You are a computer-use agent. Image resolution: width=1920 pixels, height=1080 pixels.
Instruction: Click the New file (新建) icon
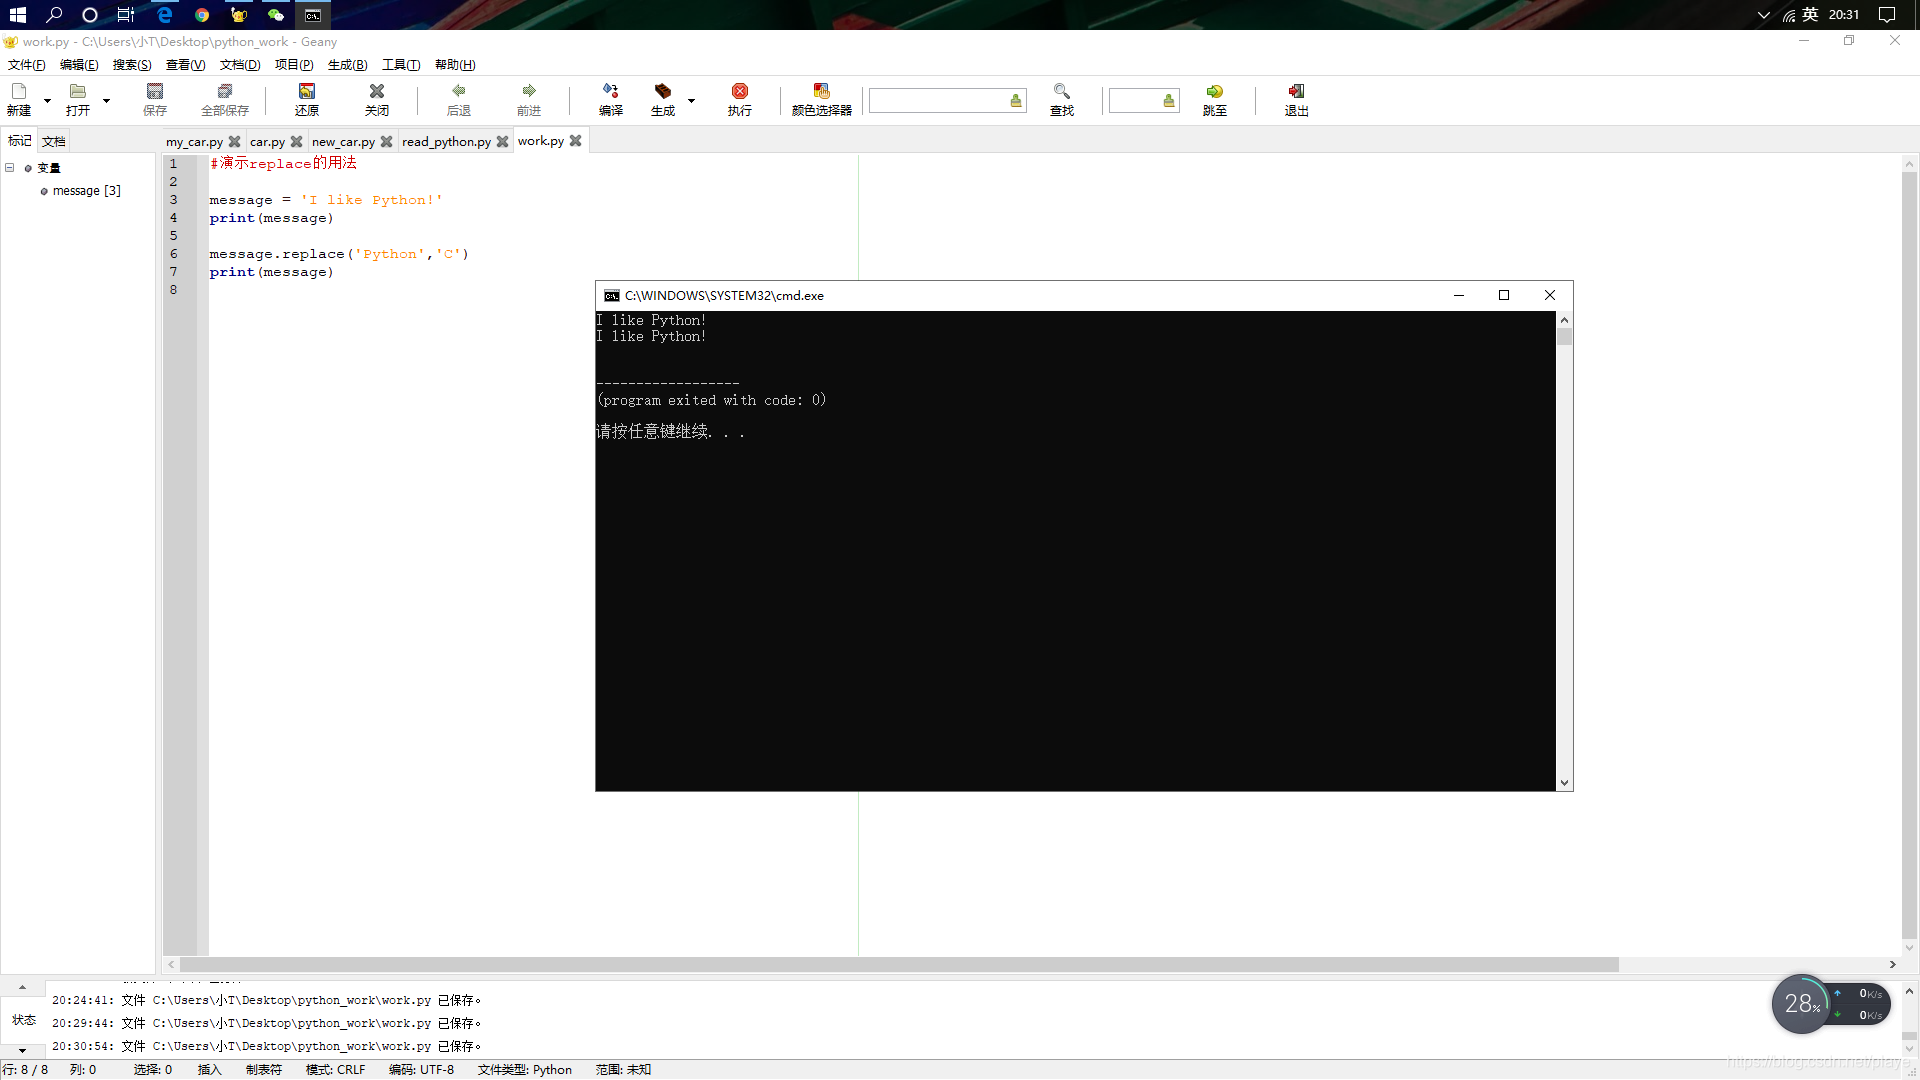tap(19, 98)
